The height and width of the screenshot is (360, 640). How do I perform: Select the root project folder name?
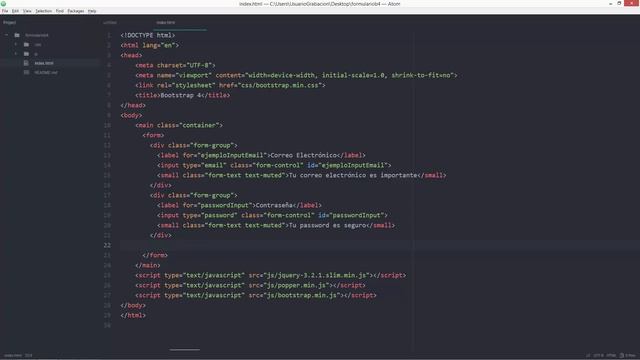tap(37, 35)
